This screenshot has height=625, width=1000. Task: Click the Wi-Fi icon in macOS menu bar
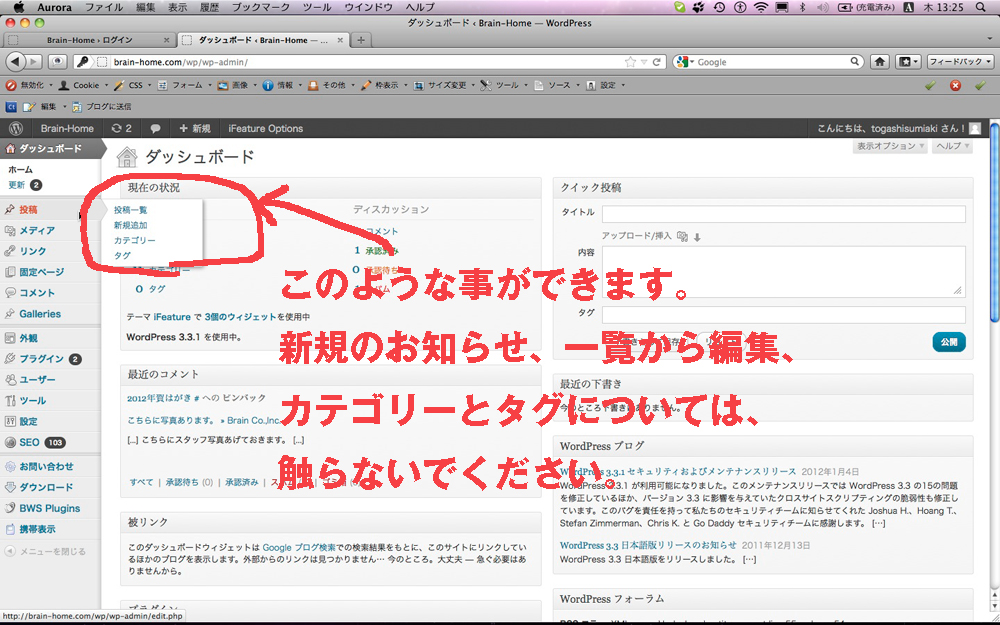[x=760, y=7]
